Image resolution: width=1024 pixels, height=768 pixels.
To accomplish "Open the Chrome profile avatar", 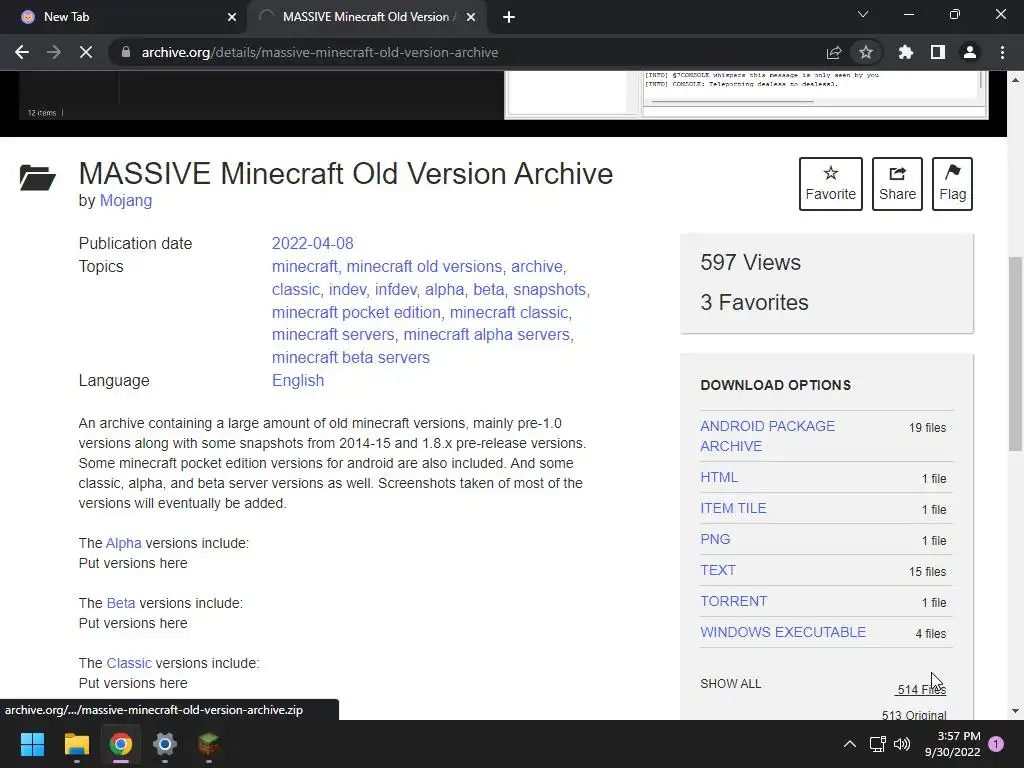I will click(x=970, y=52).
